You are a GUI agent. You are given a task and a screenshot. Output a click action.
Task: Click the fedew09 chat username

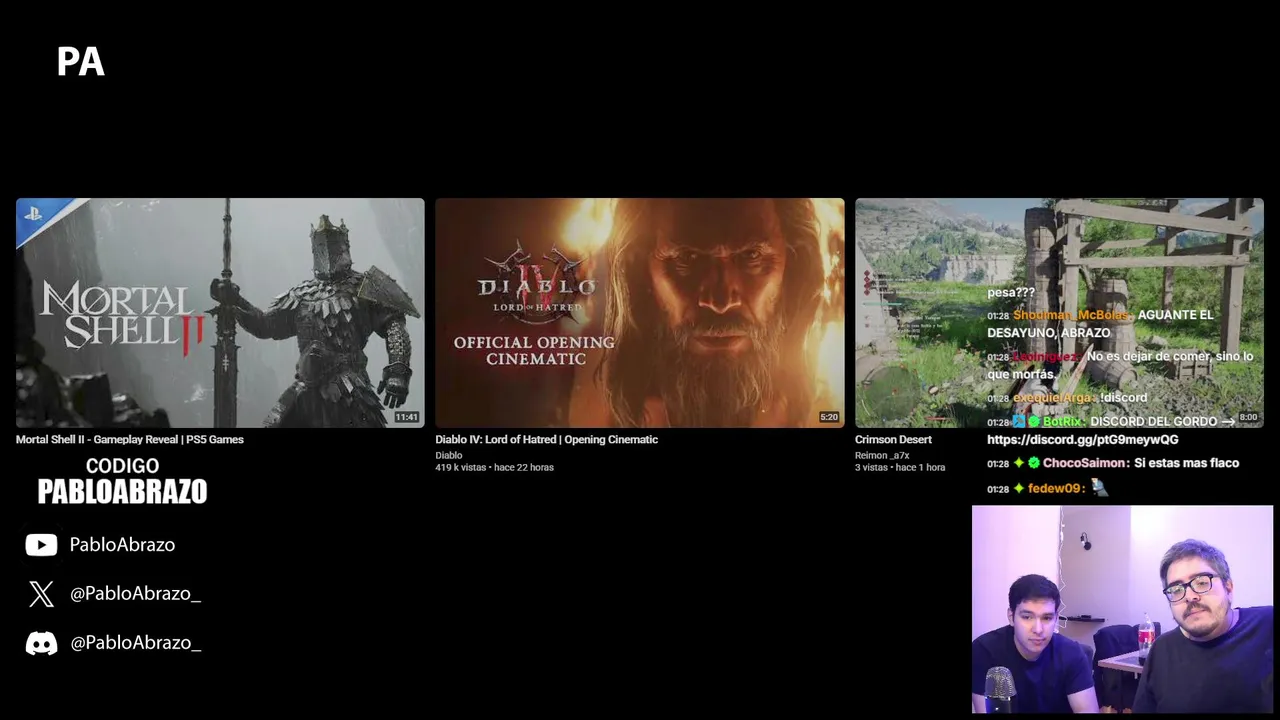coord(1056,488)
